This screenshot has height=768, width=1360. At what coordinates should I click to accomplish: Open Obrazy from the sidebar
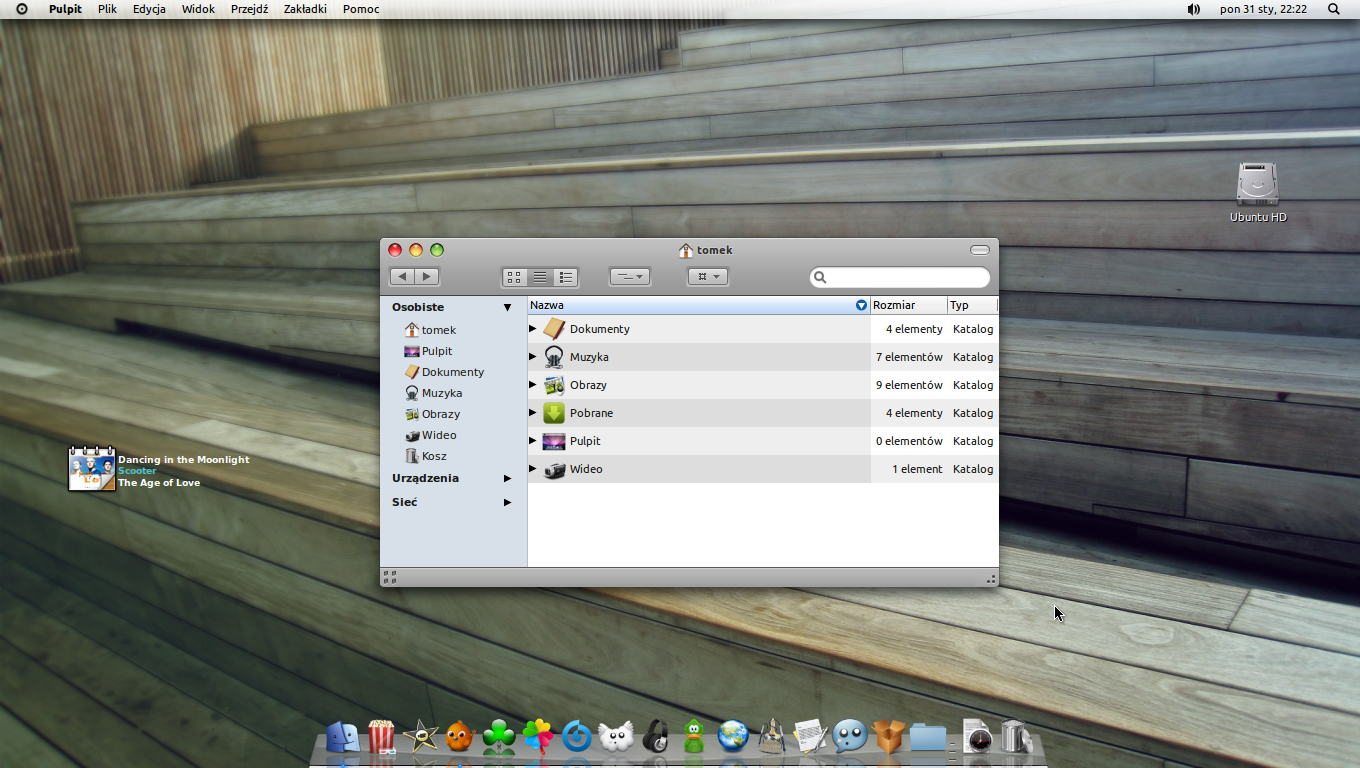point(432,414)
